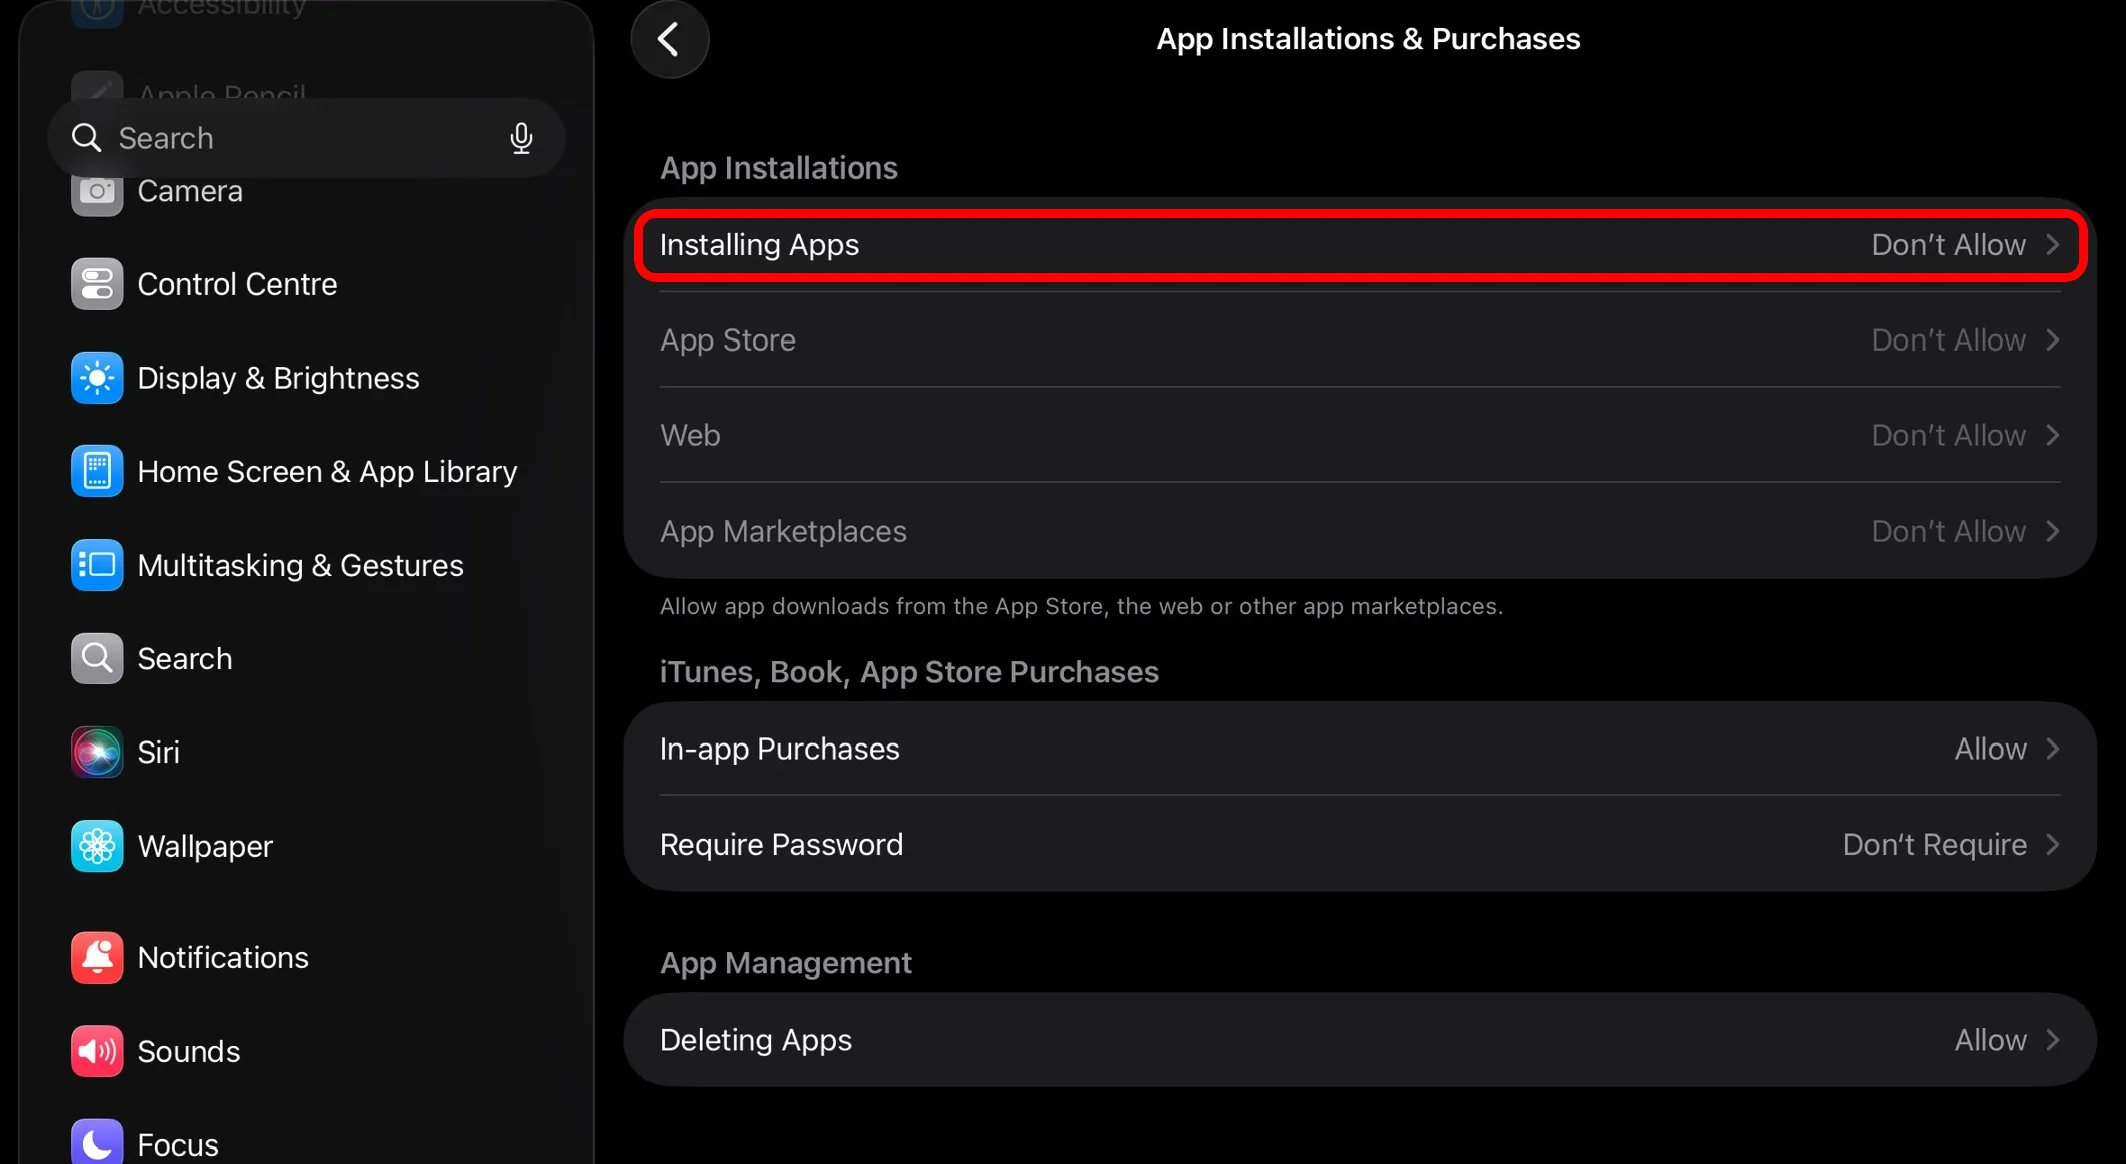Expand the Installing Apps chevron
2126x1164 pixels.
[x=2053, y=245]
